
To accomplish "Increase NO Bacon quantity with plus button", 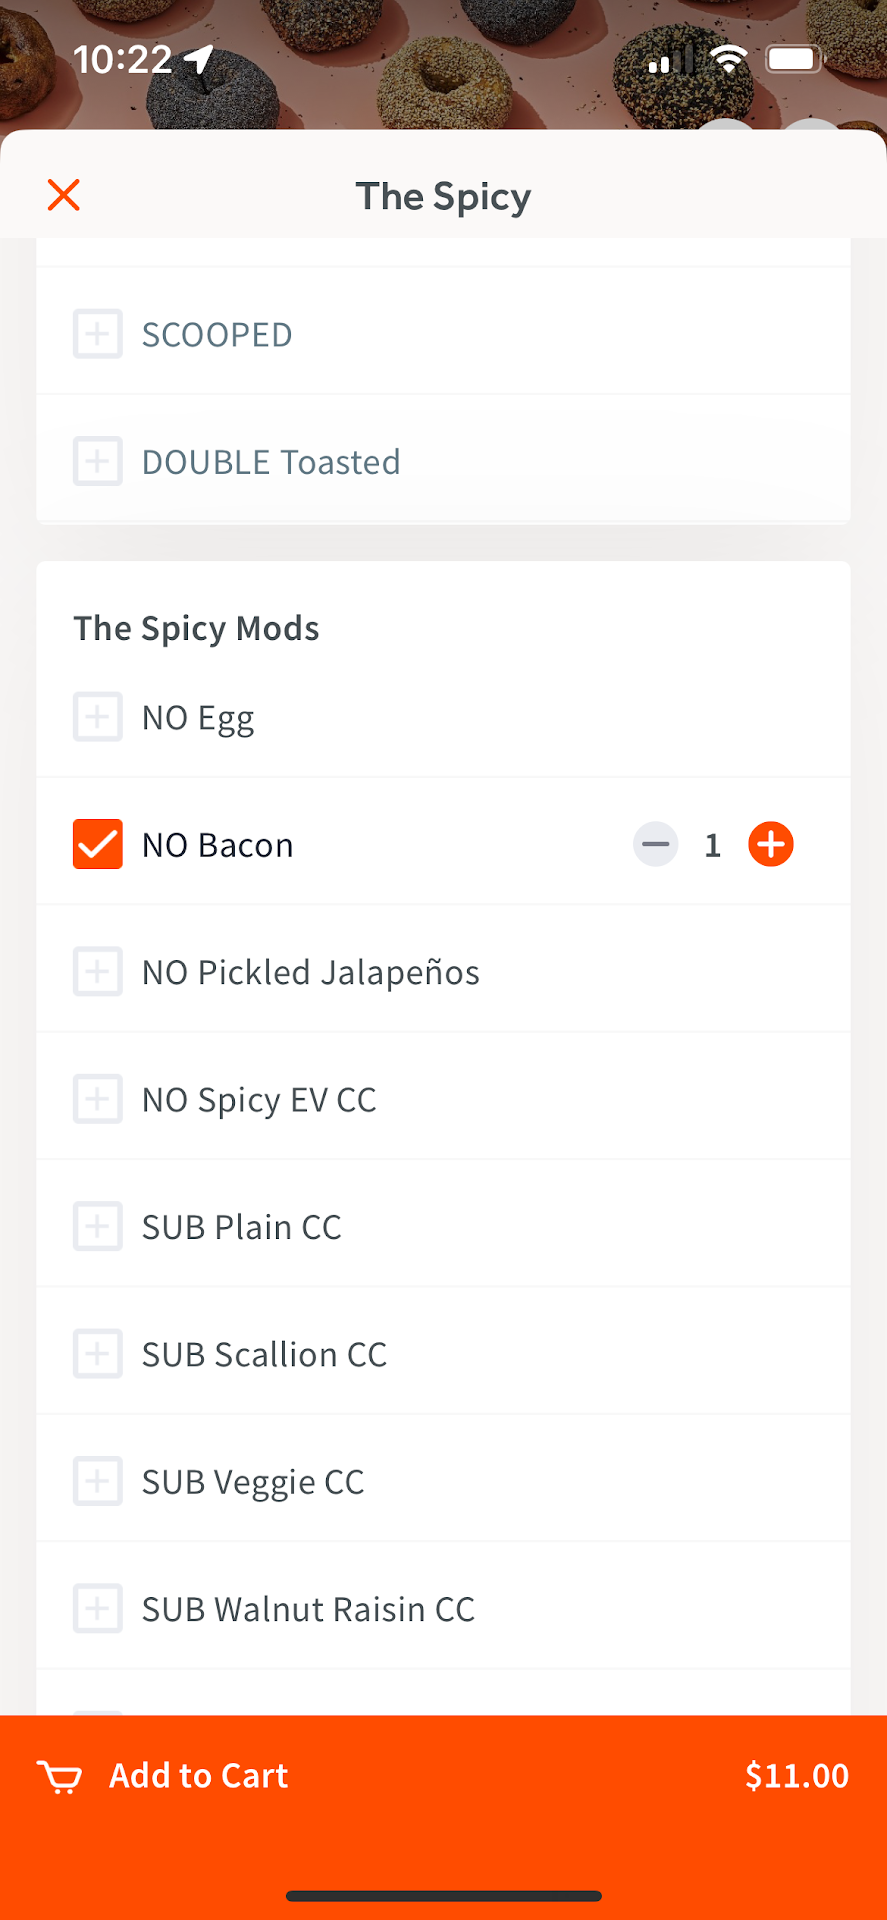I will coord(770,845).
